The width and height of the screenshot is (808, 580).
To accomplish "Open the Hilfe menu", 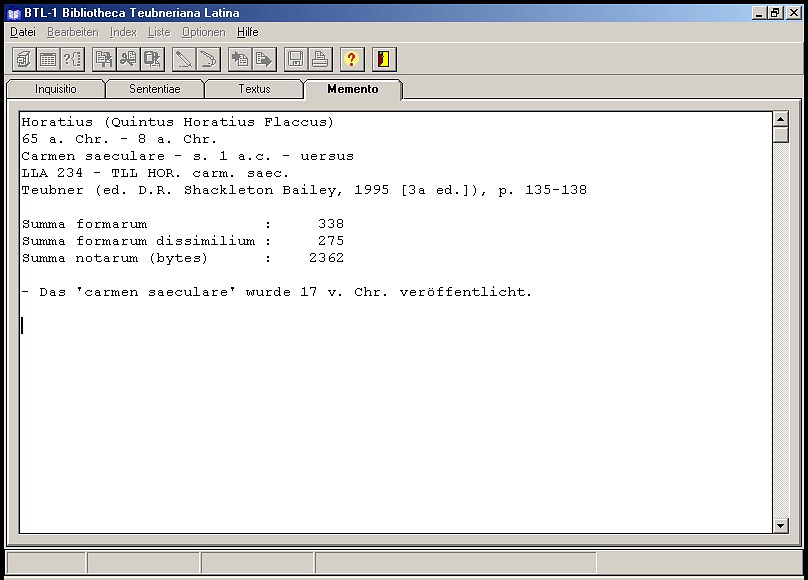I will click(x=247, y=32).
